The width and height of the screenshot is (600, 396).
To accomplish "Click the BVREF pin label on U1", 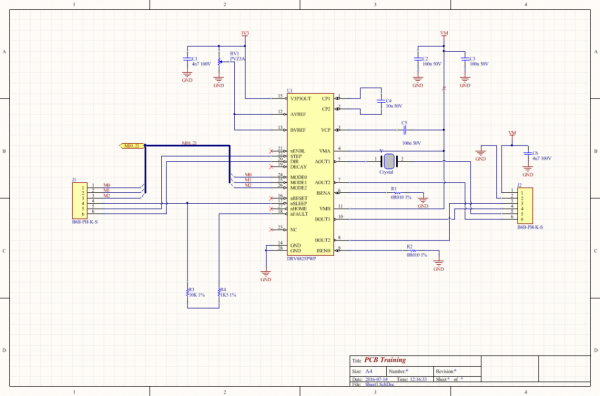I will [298, 130].
